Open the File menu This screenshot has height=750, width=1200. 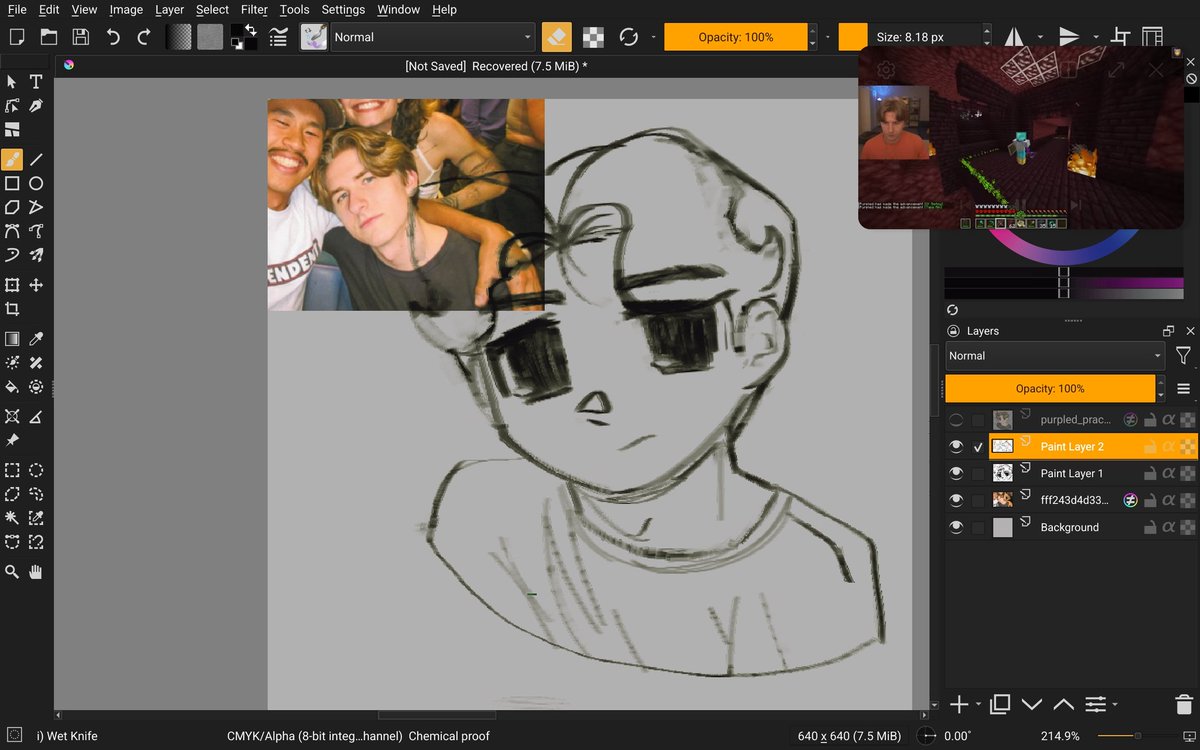[x=17, y=9]
